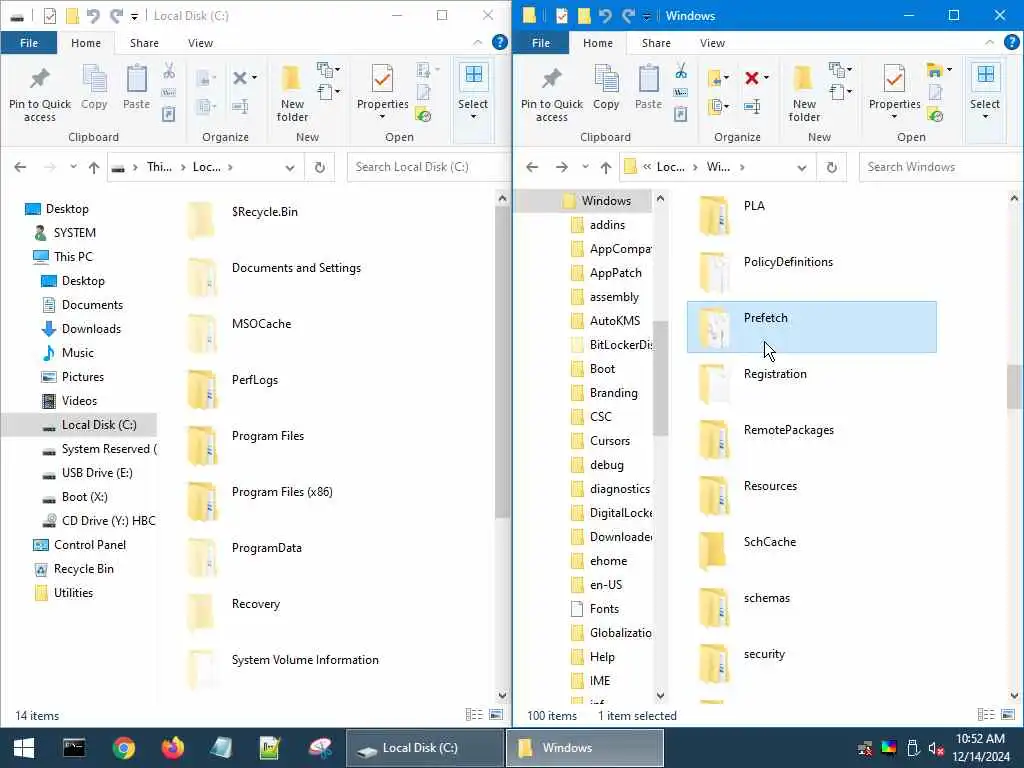Click scrollbar of Local Disk file list
This screenshot has height=768, width=1024.
click(x=502, y=363)
